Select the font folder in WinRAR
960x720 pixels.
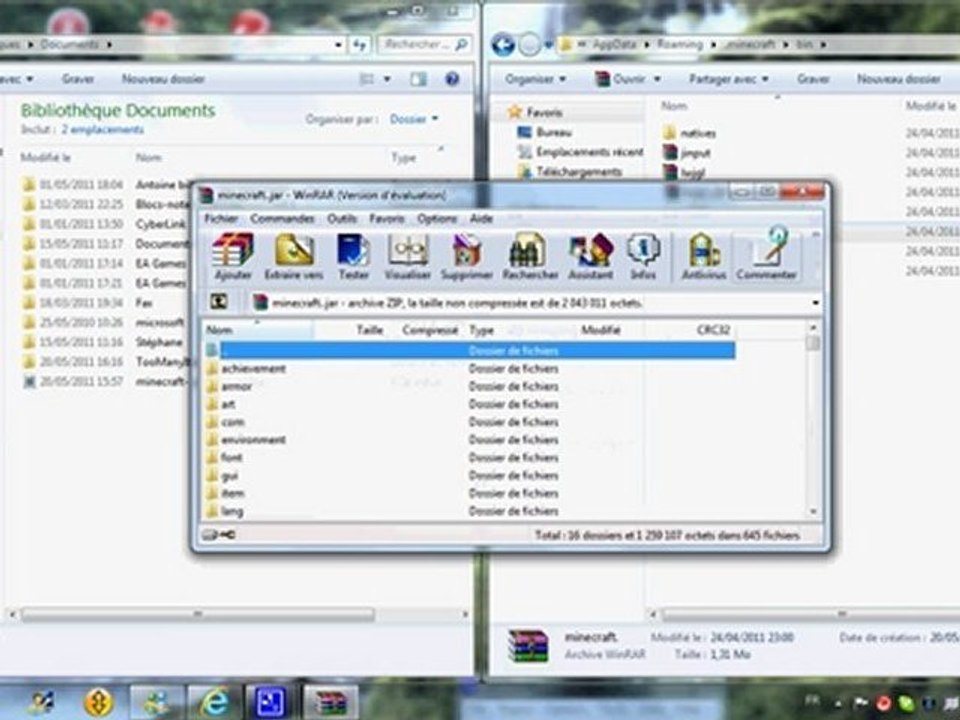pyautogui.click(x=231, y=457)
